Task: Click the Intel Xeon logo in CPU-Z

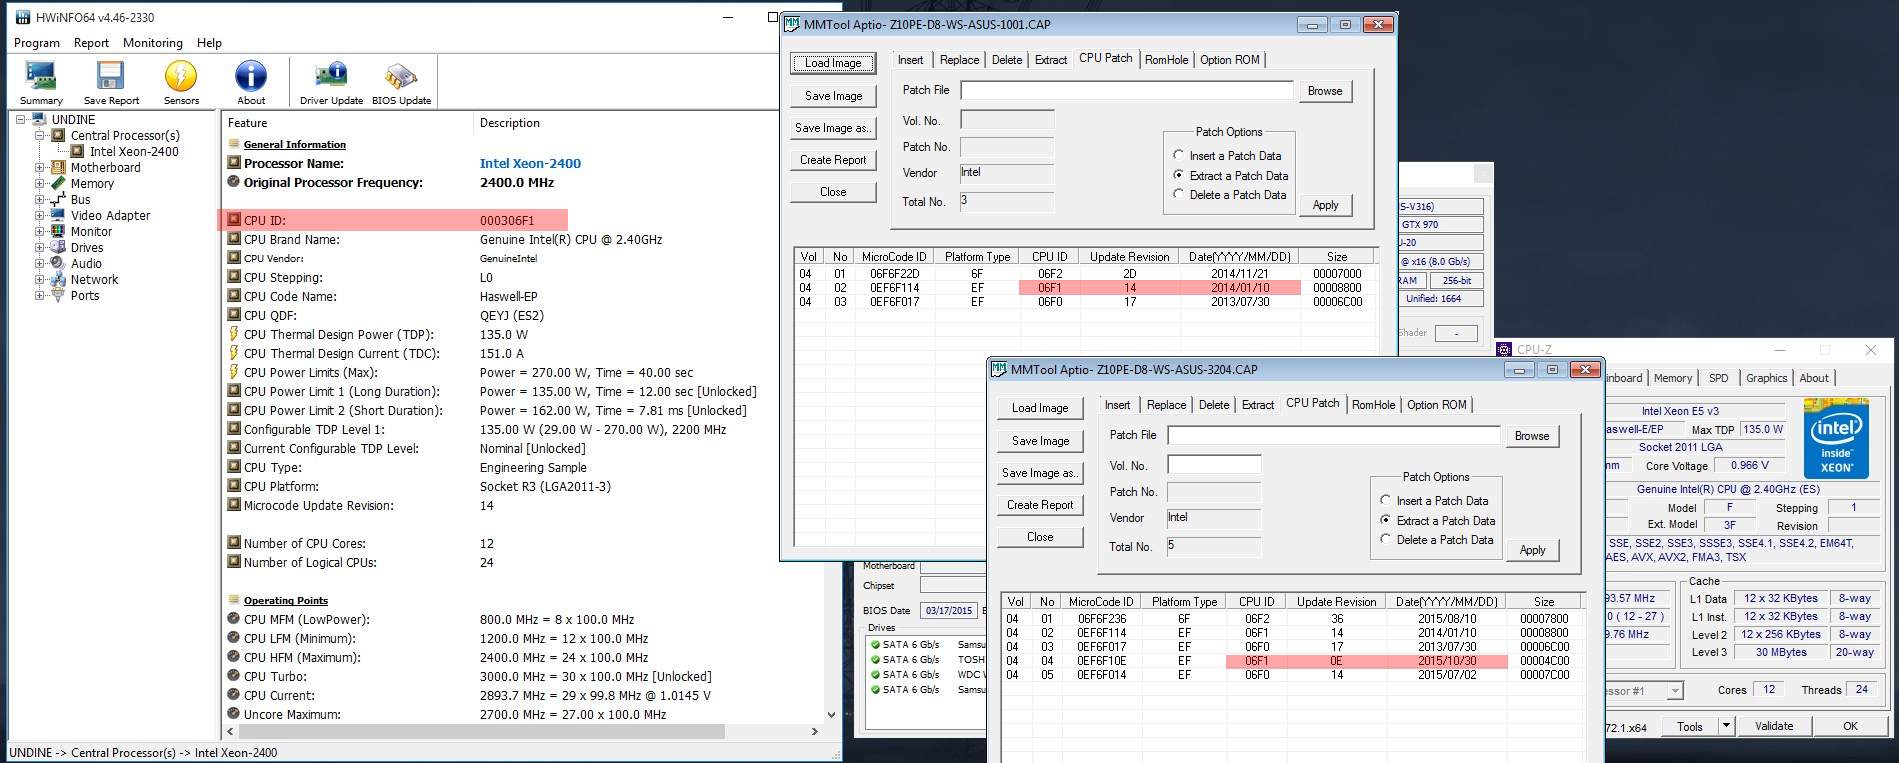Action: pyautogui.click(x=1836, y=438)
